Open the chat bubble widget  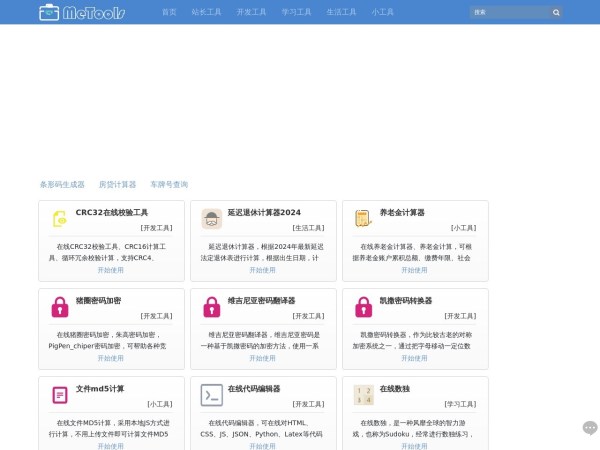click(x=588, y=427)
